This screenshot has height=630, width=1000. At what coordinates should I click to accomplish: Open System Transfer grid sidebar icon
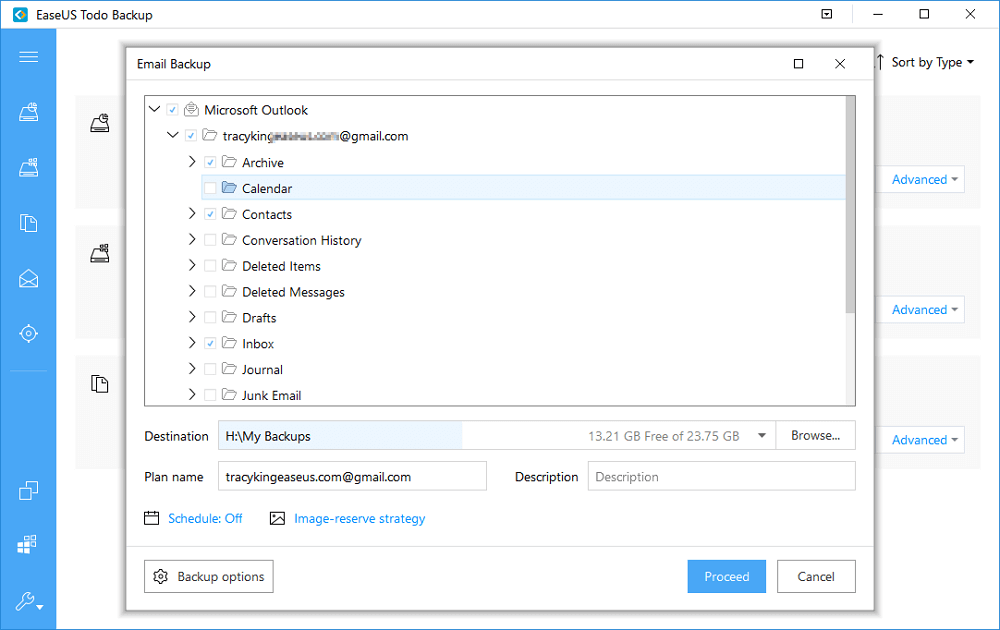pyautogui.click(x=27, y=545)
